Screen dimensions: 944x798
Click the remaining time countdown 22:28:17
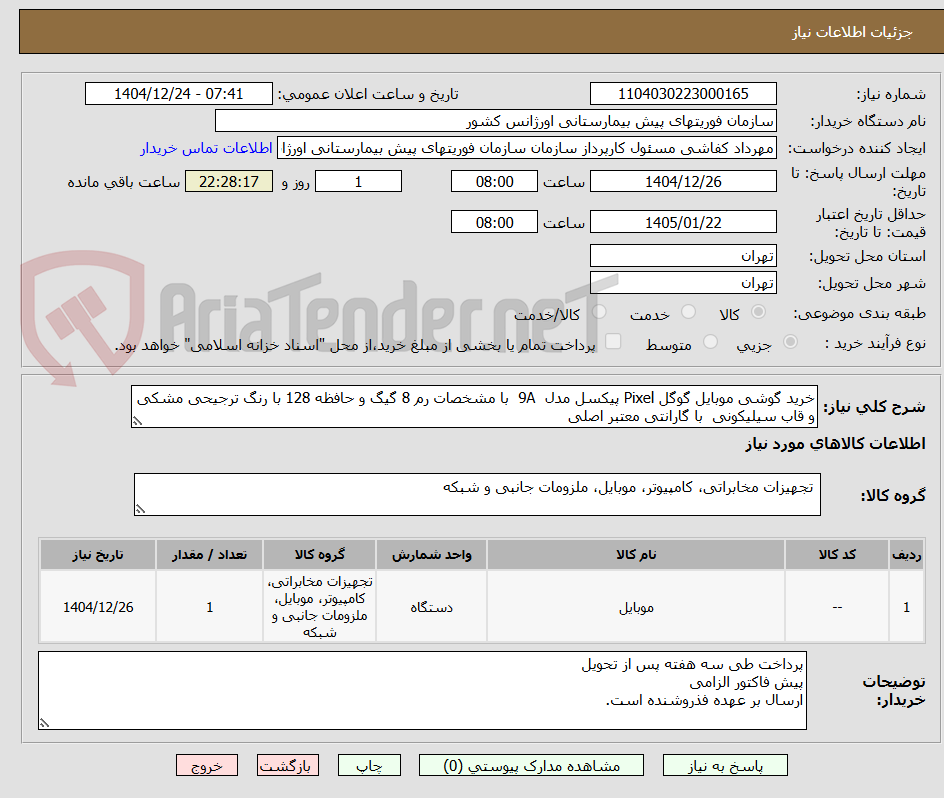coord(229,181)
